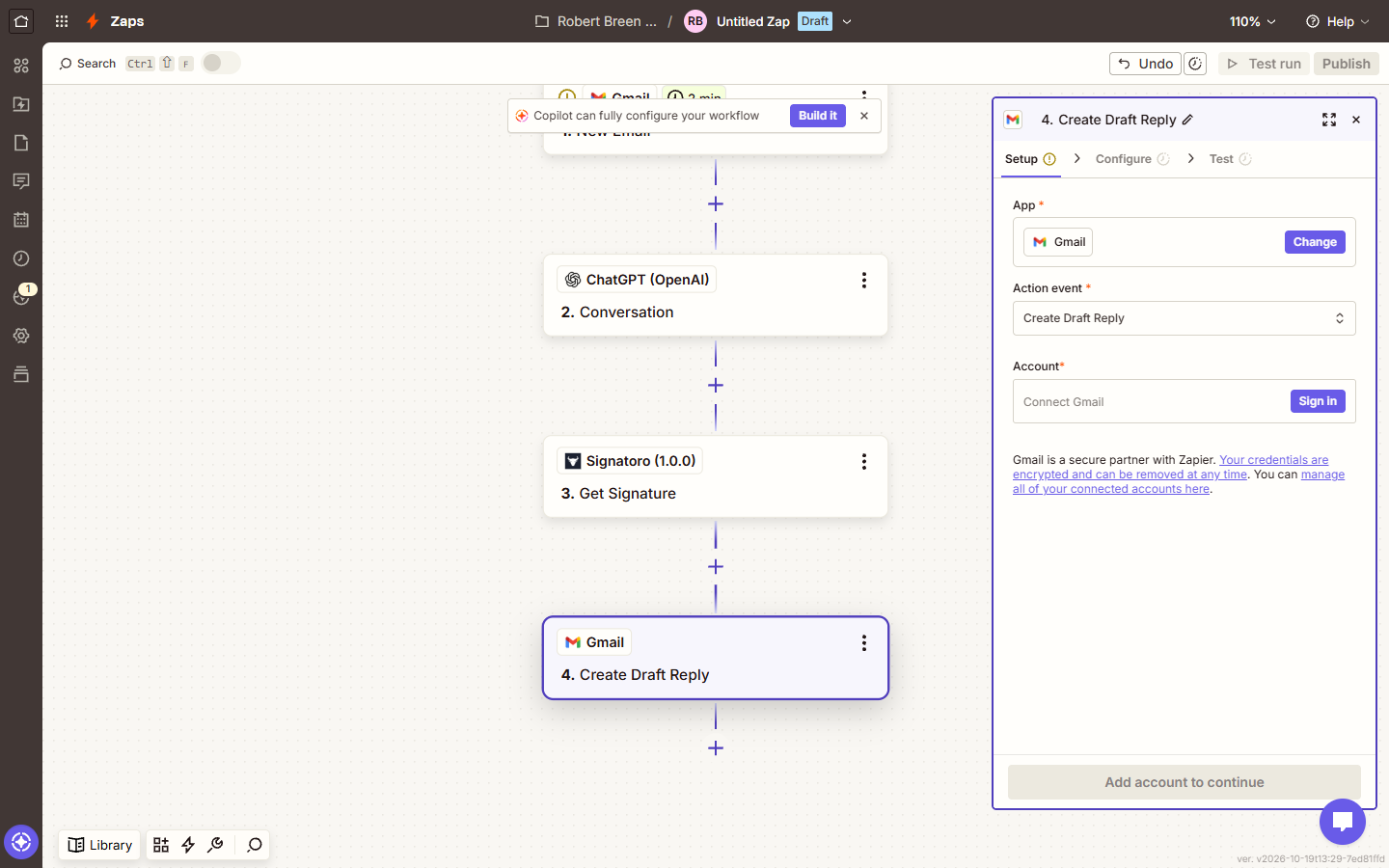Open the clock version history icon next to Undo
The image size is (1389, 868).
click(x=1195, y=64)
